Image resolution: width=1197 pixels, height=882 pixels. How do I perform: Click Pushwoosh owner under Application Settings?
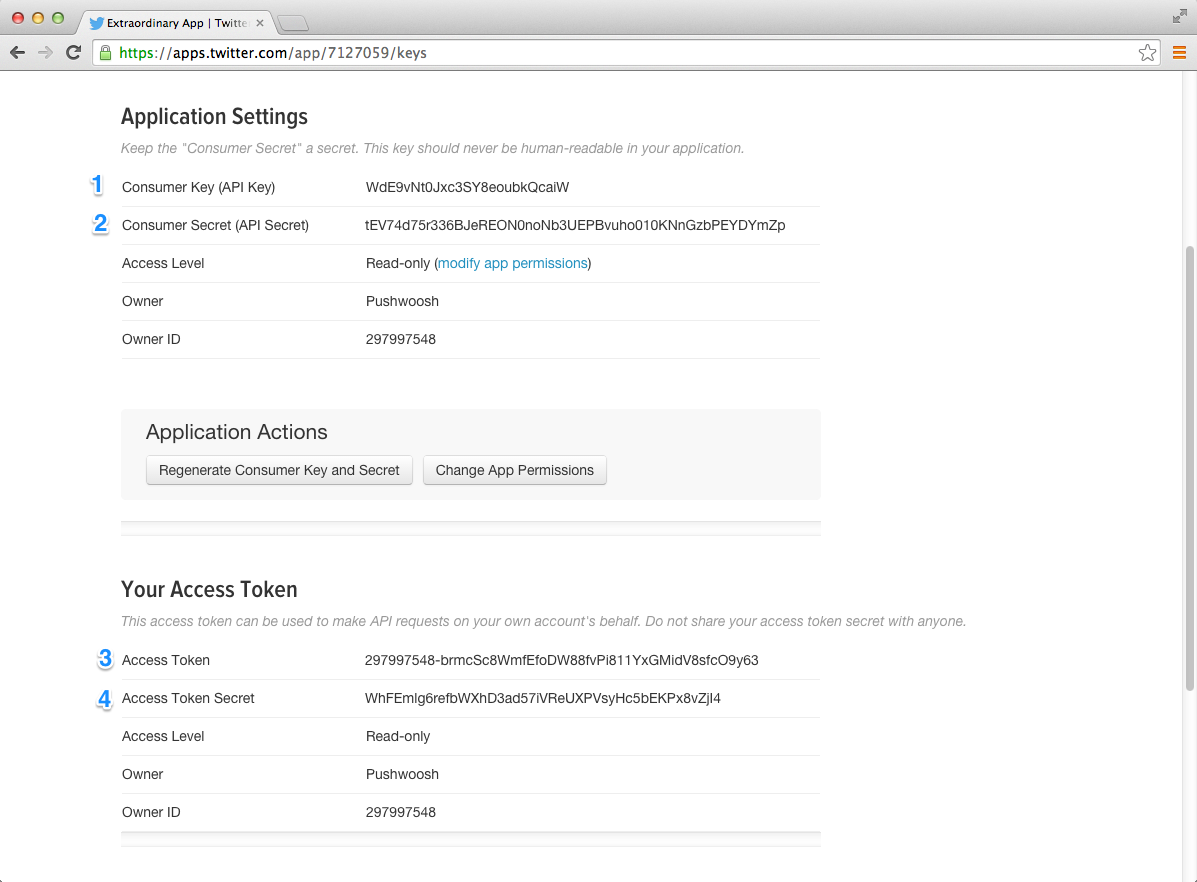coord(402,302)
